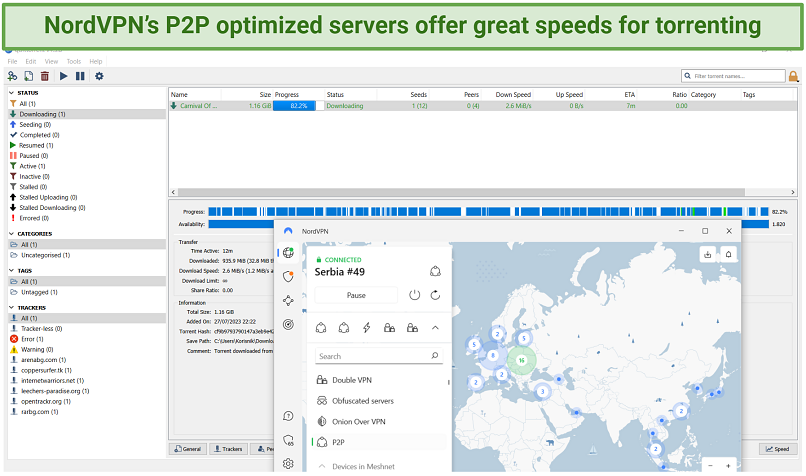Click the torrent list scroll right arrow
Screen dimensions: 806x476
coord(793,192)
